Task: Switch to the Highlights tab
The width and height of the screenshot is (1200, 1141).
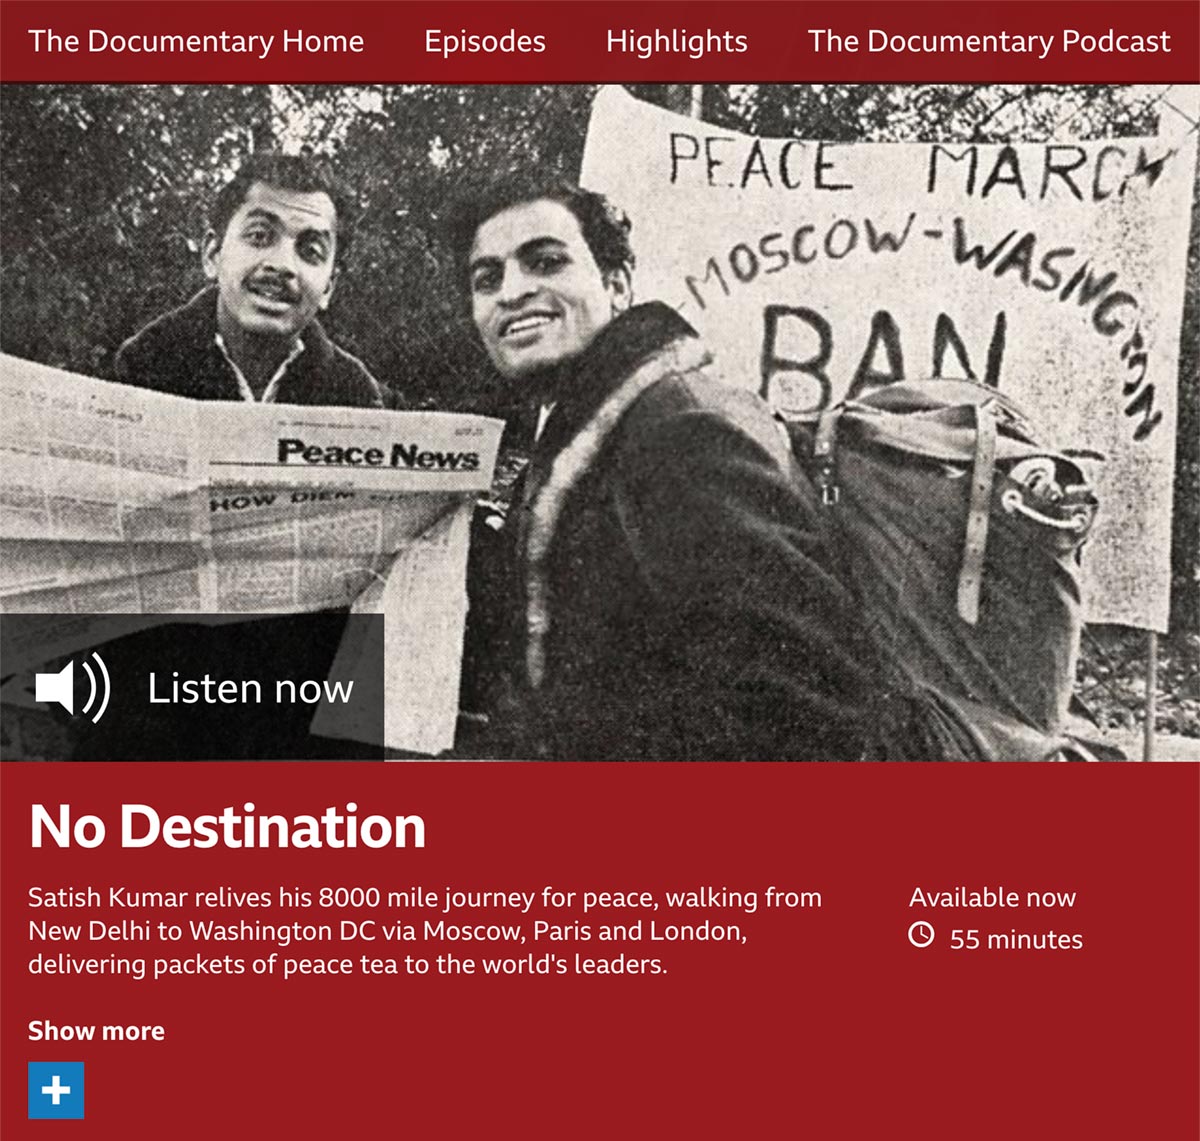Action: (676, 41)
